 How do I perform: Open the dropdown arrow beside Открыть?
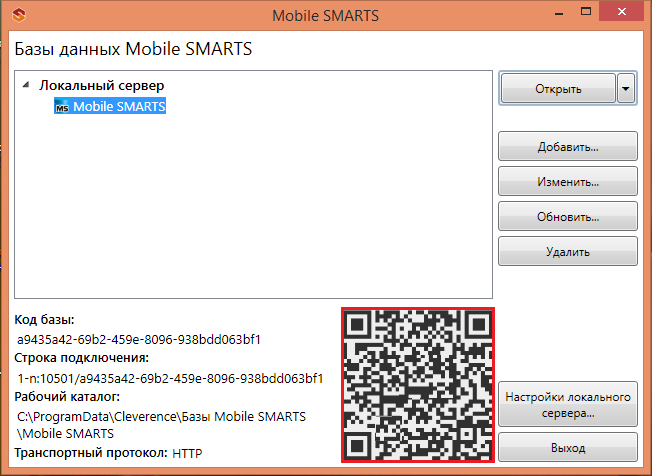626,88
